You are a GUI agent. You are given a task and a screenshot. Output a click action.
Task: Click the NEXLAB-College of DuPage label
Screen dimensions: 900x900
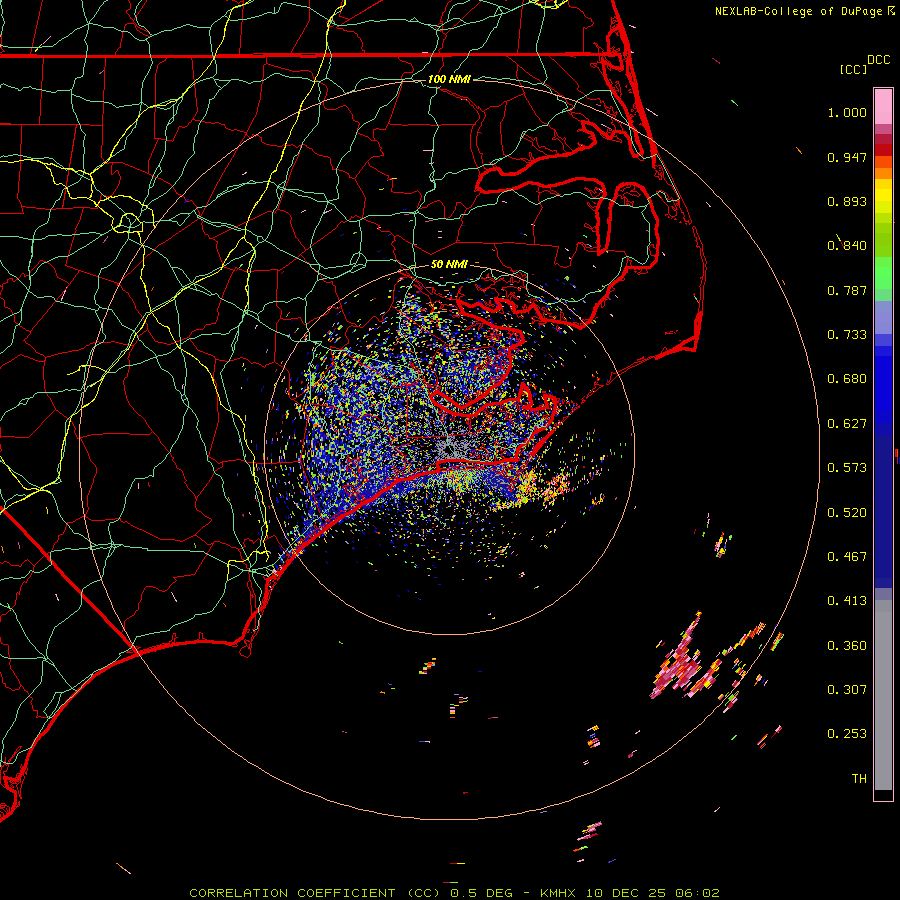pos(798,11)
